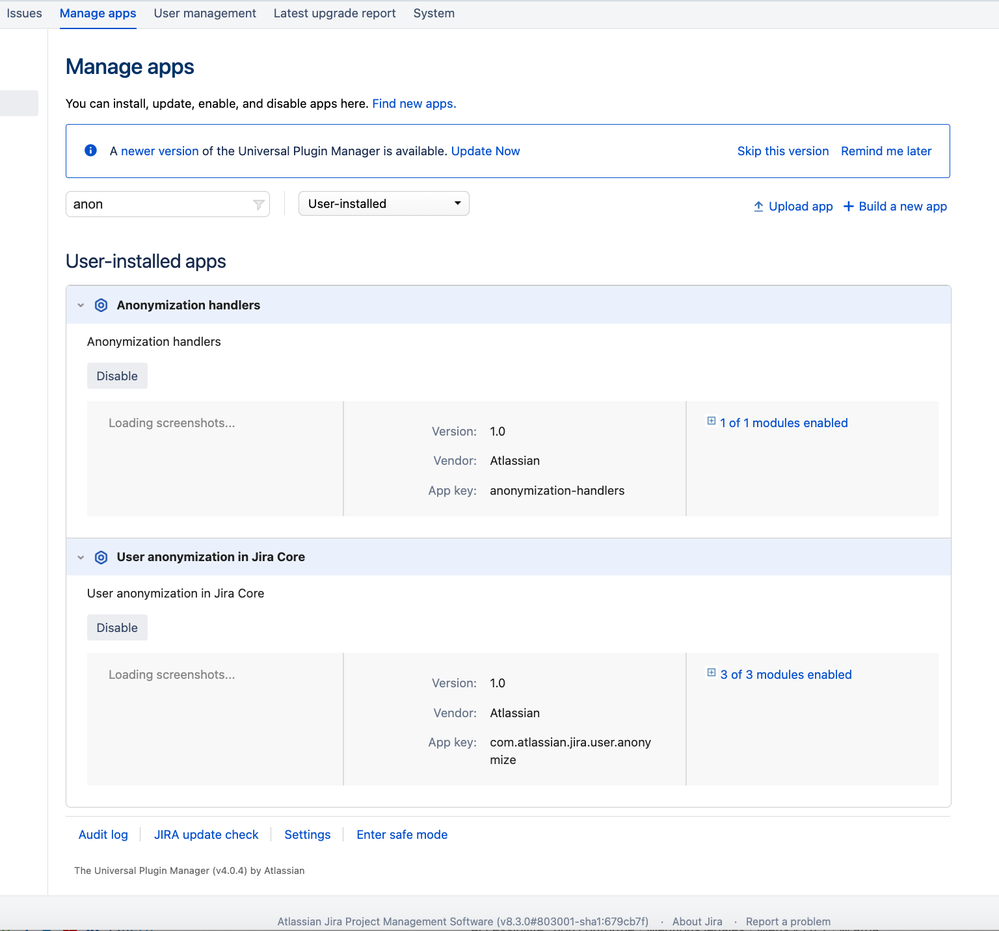Click the plus icon next to Build a new app
The image size is (999, 931).
(x=849, y=206)
